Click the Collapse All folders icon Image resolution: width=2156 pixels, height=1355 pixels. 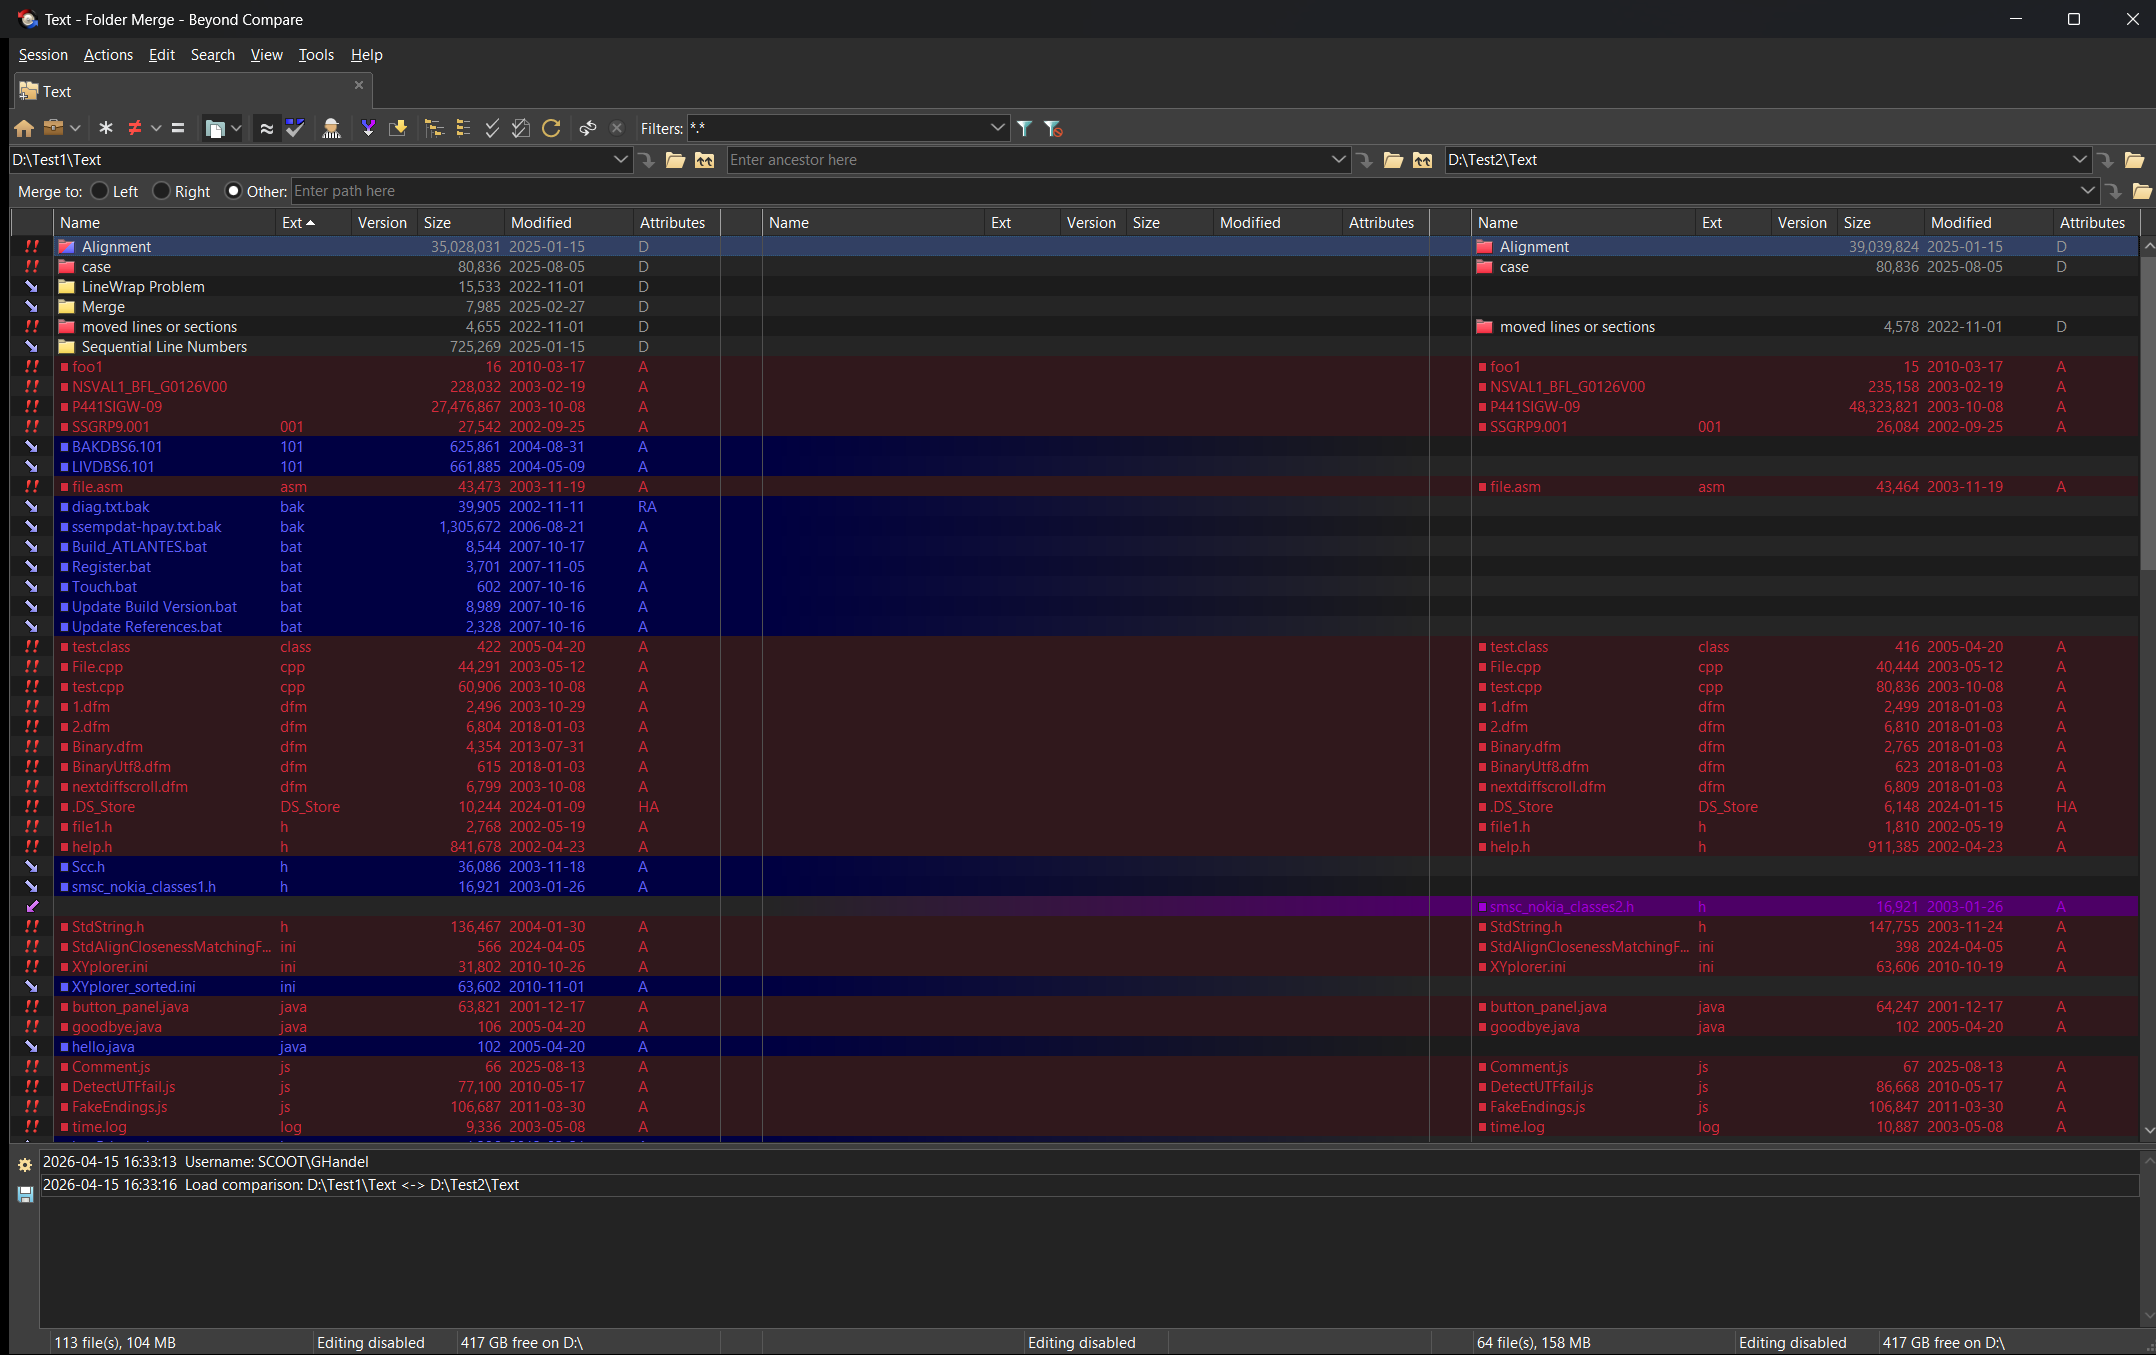[463, 128]
